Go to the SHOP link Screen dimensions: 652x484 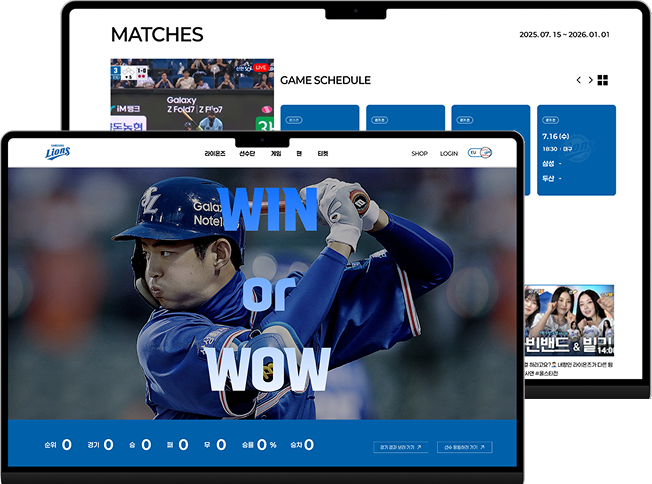(x=419, y=154)
